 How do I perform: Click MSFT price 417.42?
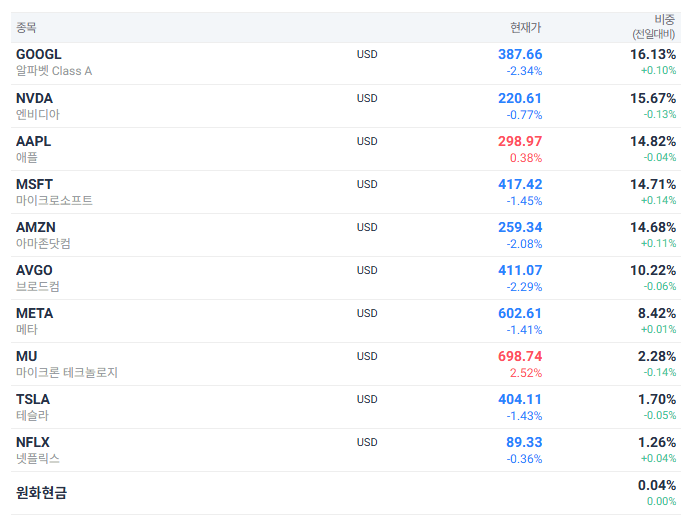[x=520, y=184]
